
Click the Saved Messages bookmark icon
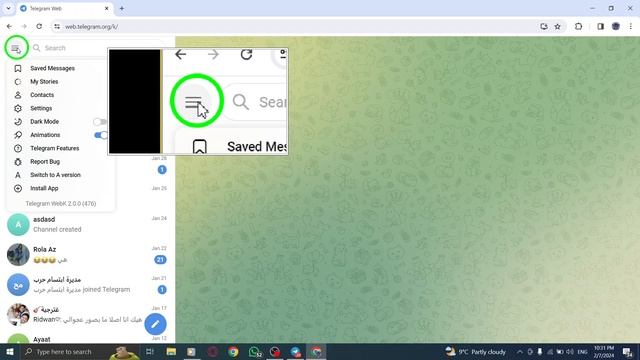point(18,68)
